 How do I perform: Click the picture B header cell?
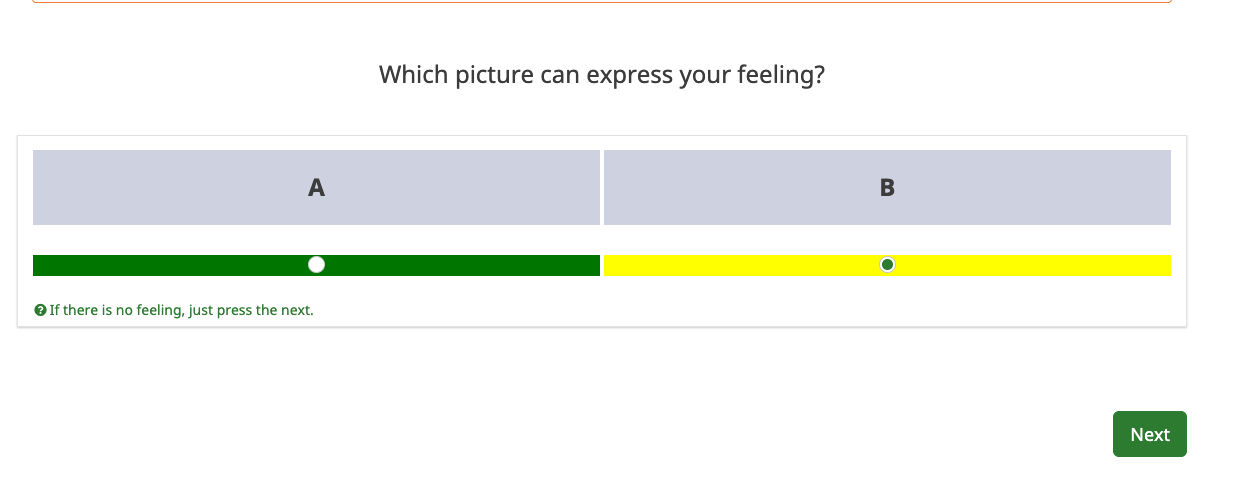(x=887, y=187)
